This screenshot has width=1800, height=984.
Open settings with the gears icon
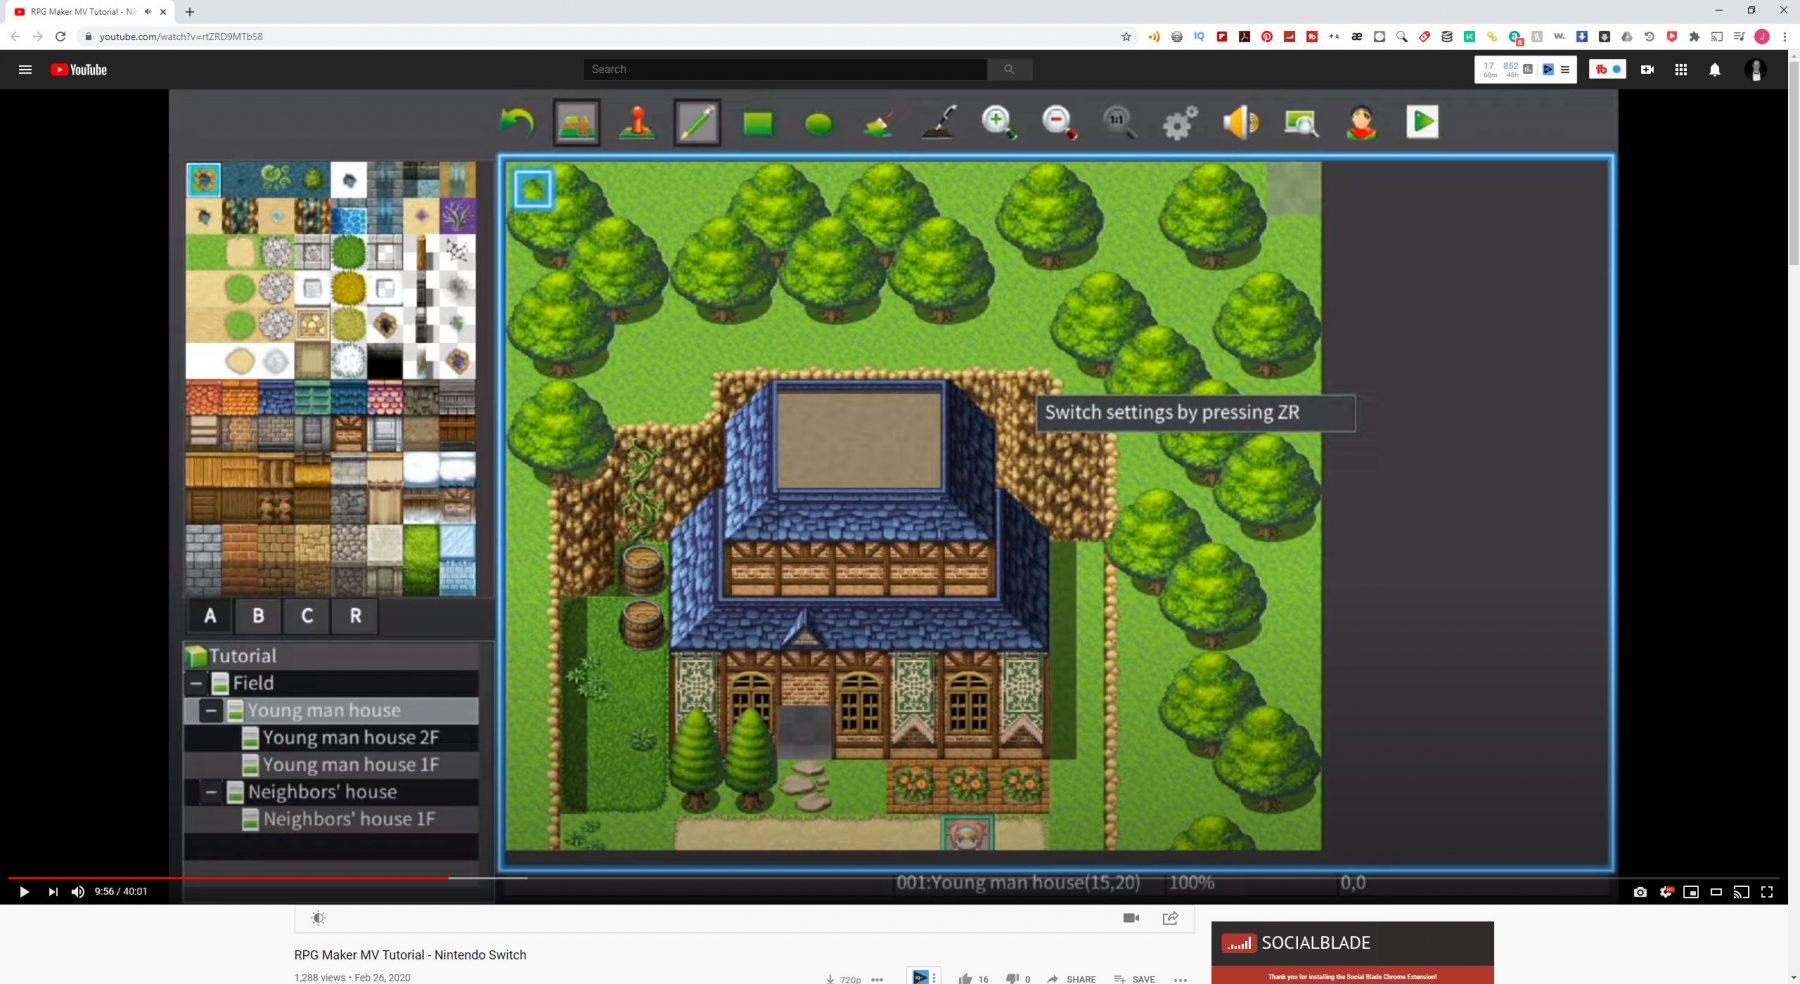[x=1180, y=123]
